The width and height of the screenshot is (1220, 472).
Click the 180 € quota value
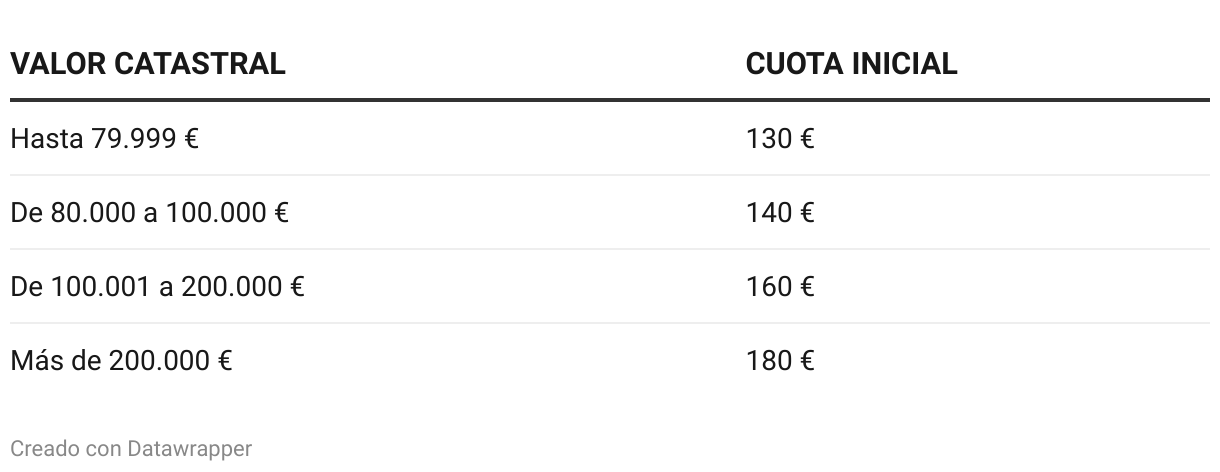coord(780,360)
